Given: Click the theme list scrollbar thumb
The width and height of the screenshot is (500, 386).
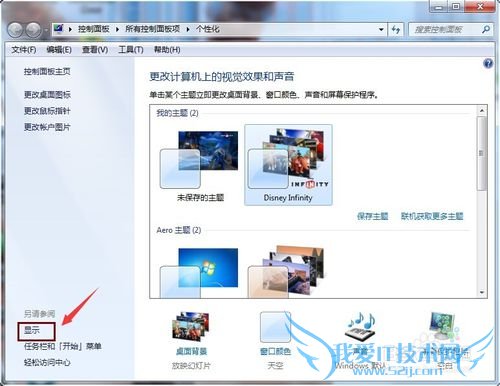Looking at the screenshot, I should [482, 153].
